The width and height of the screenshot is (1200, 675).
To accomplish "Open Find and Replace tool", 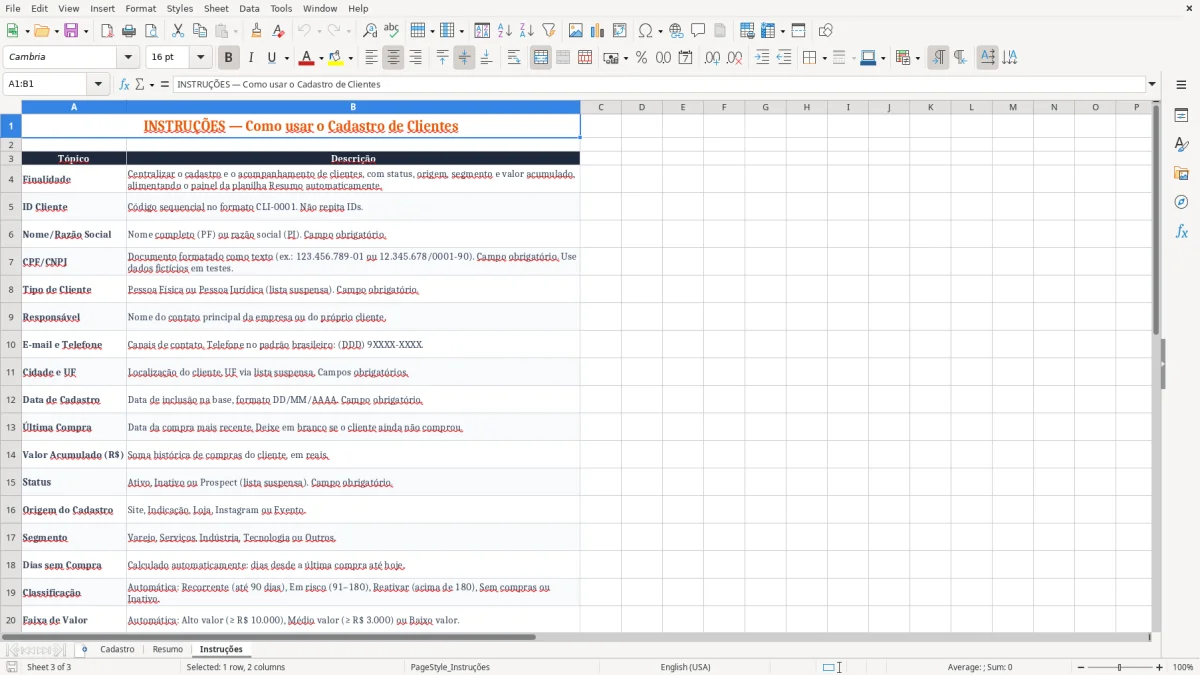I will coord(370,31).
